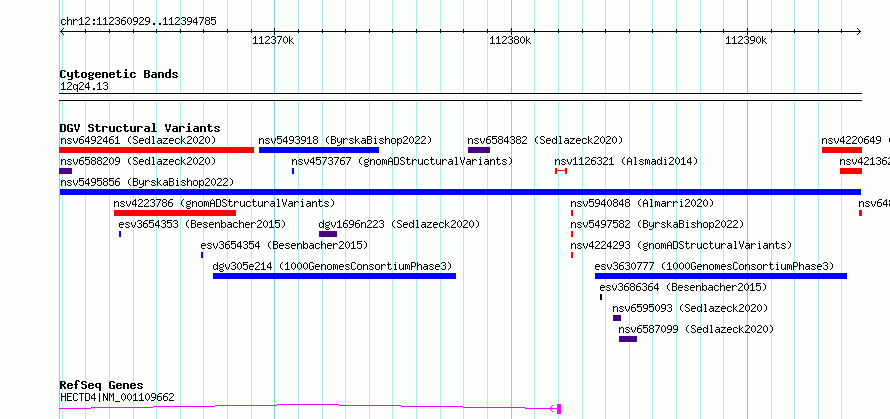Click nsv6587099 (Sedlazeck2020) label

click(x=696, y=329)
